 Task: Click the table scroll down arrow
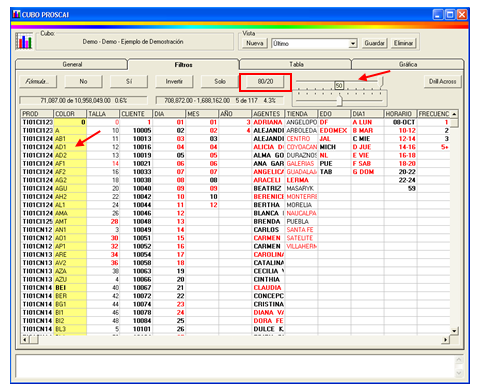coord(454,331)
